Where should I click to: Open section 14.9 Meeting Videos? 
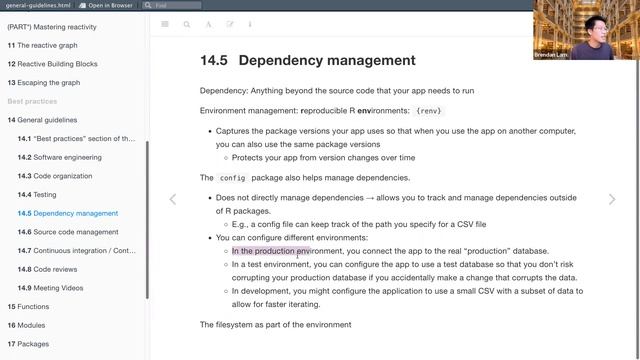(x=50, y=288)
